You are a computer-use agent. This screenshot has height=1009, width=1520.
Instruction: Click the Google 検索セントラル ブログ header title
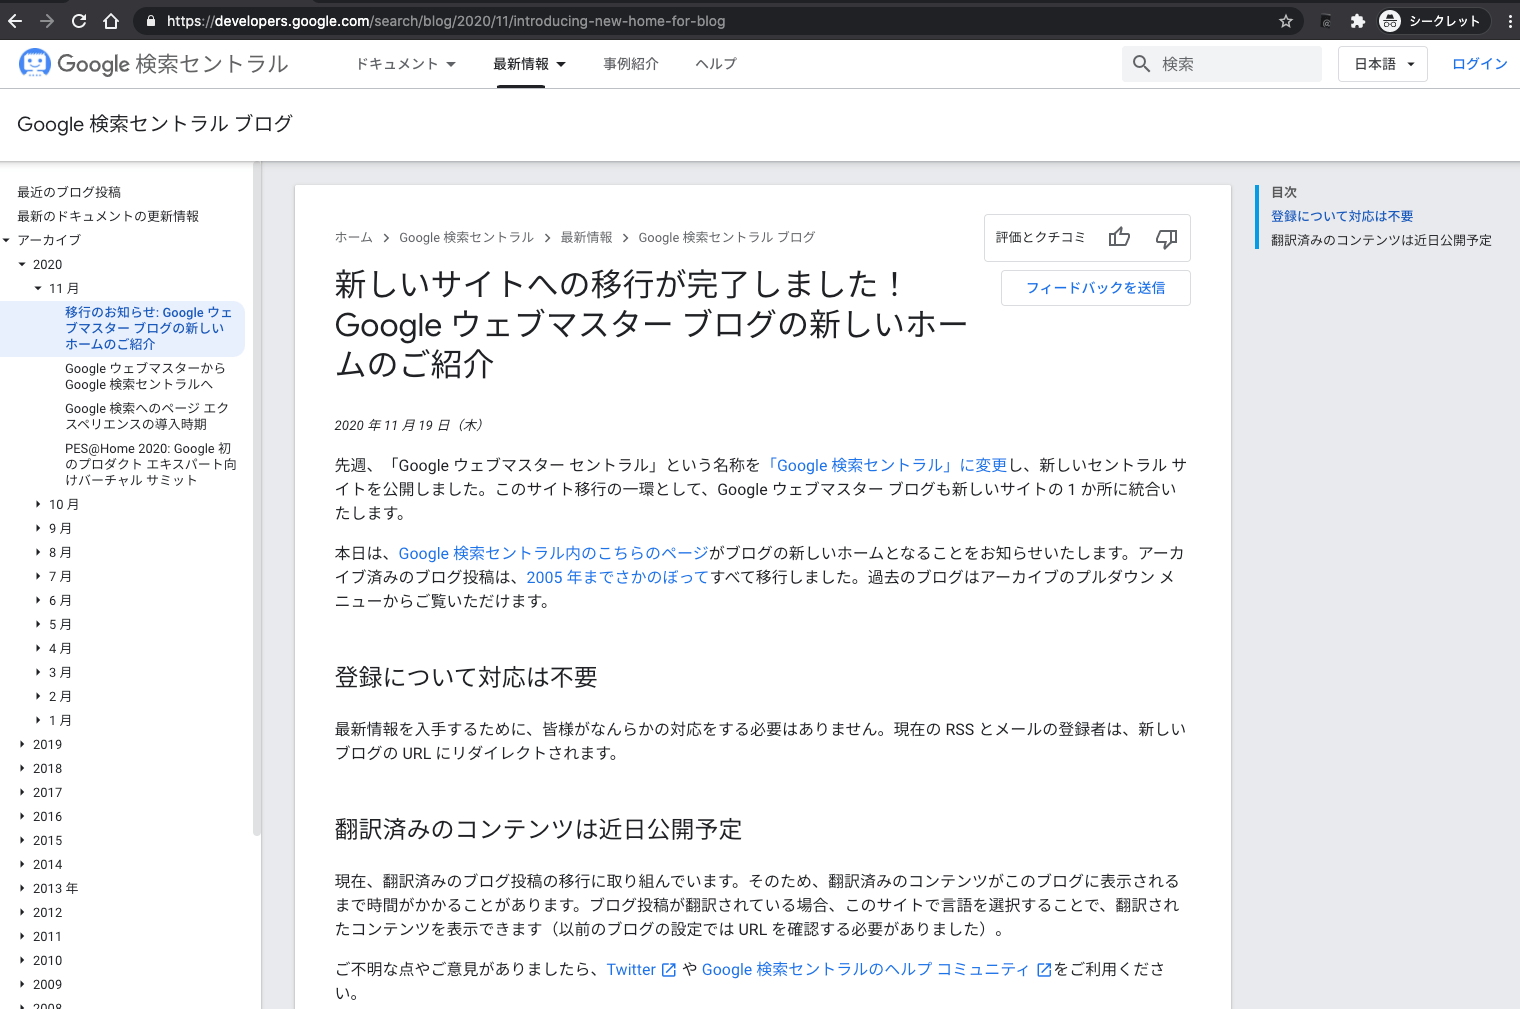tap(155, 124)
